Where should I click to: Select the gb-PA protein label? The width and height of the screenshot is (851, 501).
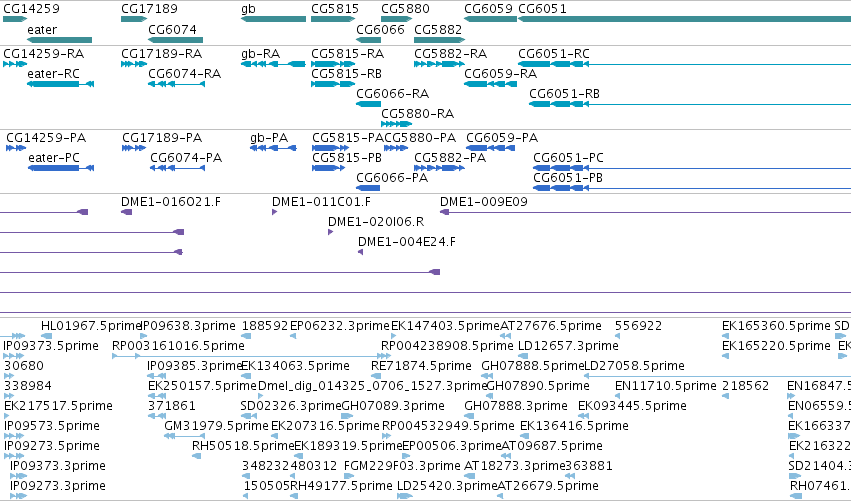click(269, 138)
